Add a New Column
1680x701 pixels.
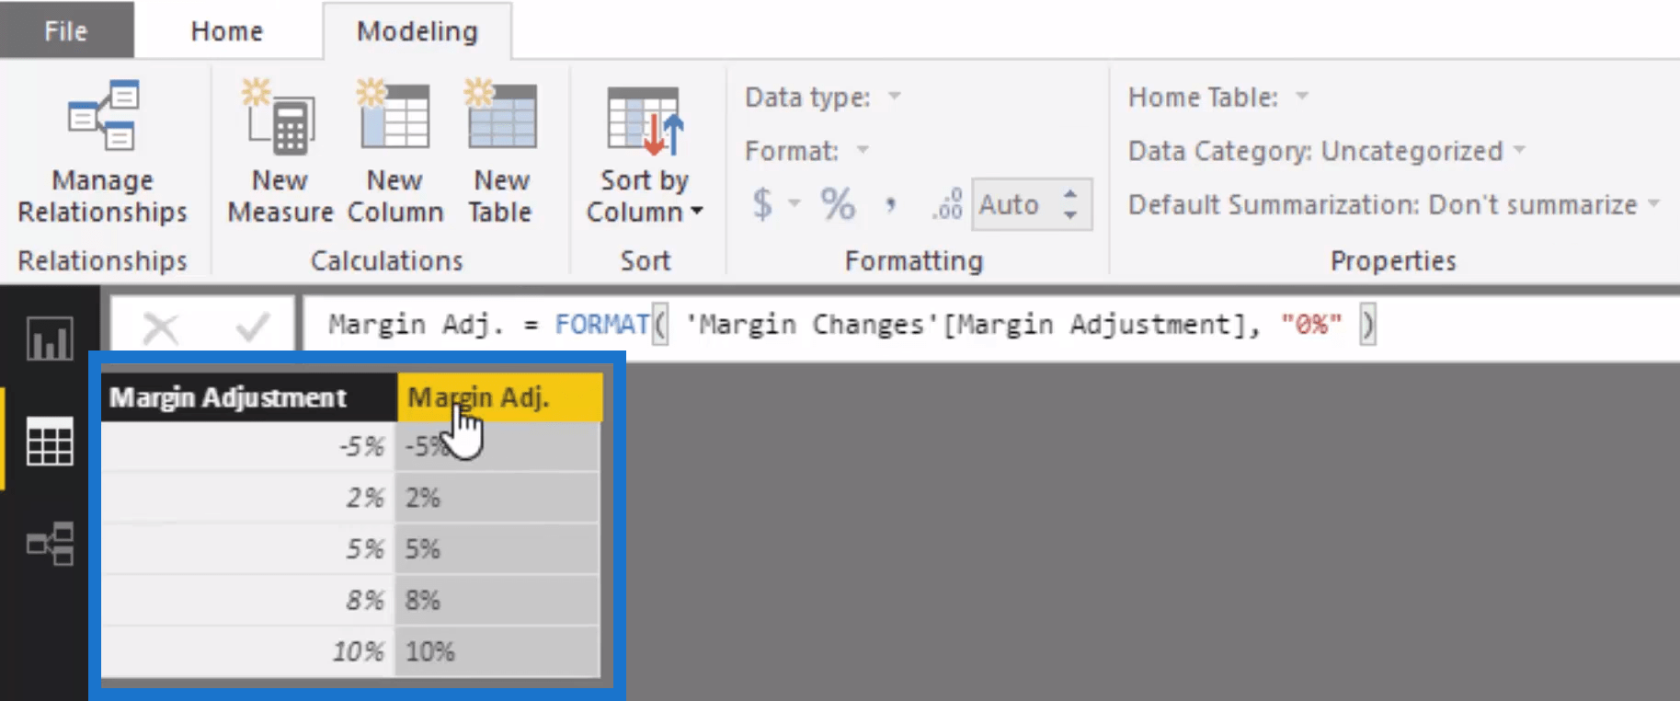(395, 153)
